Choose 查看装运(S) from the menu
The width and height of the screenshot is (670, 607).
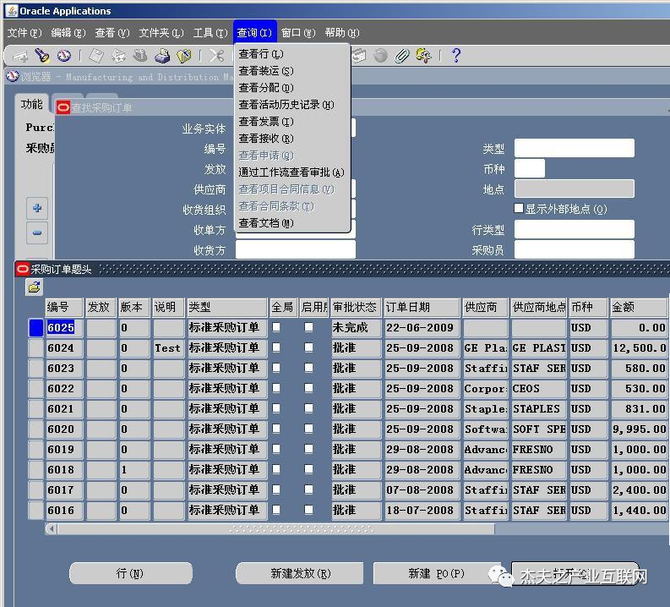point(292,71)
